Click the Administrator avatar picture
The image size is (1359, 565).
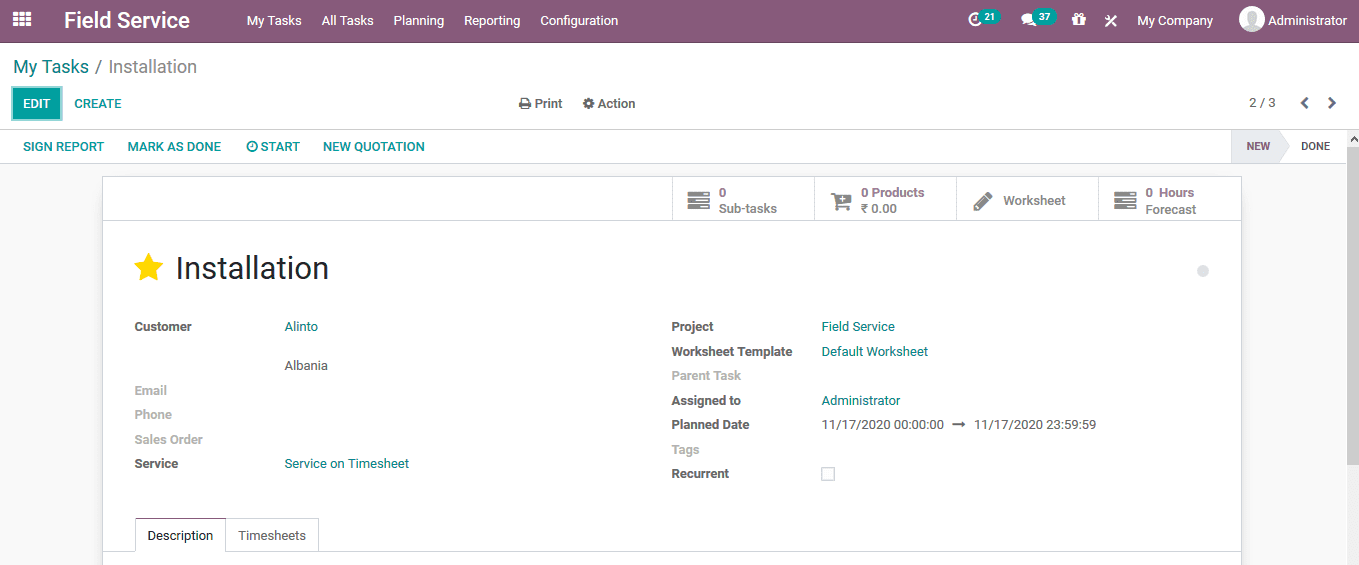click(1251, 19)
